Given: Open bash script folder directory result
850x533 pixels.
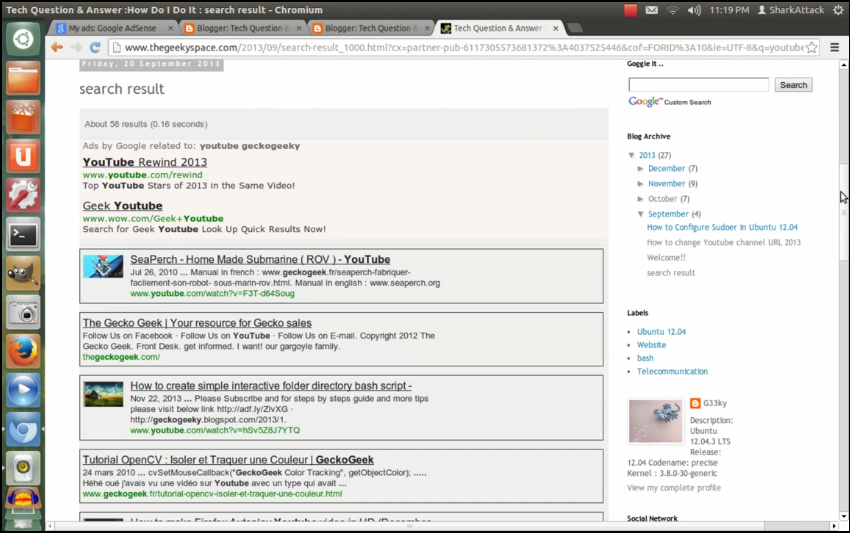Looking at the screenshot, I should click(x=271, y=386).
